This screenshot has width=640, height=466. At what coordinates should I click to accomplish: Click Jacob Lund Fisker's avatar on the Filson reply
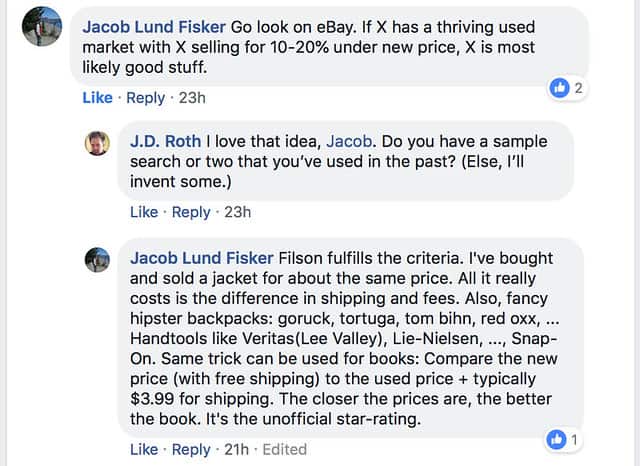(x=97, y=259)
